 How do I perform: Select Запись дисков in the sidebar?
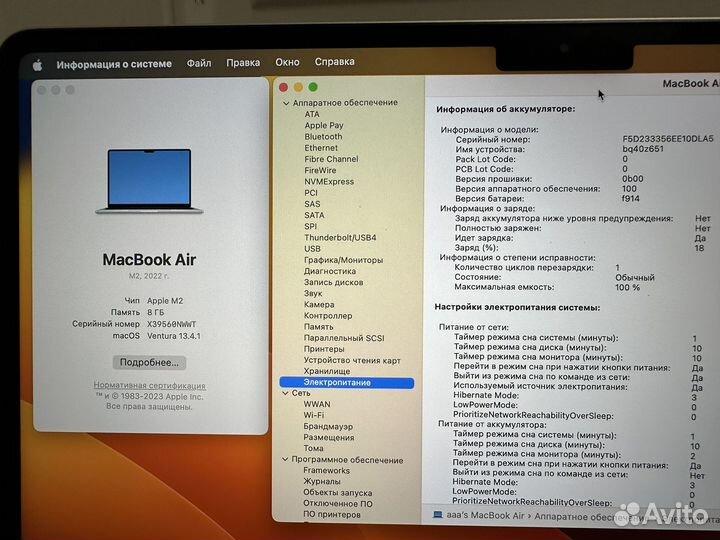point(333,282)
